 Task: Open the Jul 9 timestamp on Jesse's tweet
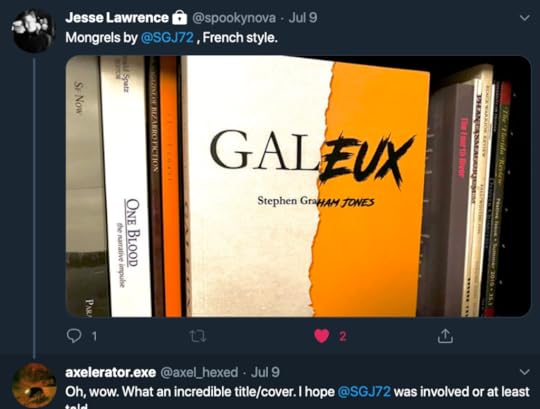(303, 18)
